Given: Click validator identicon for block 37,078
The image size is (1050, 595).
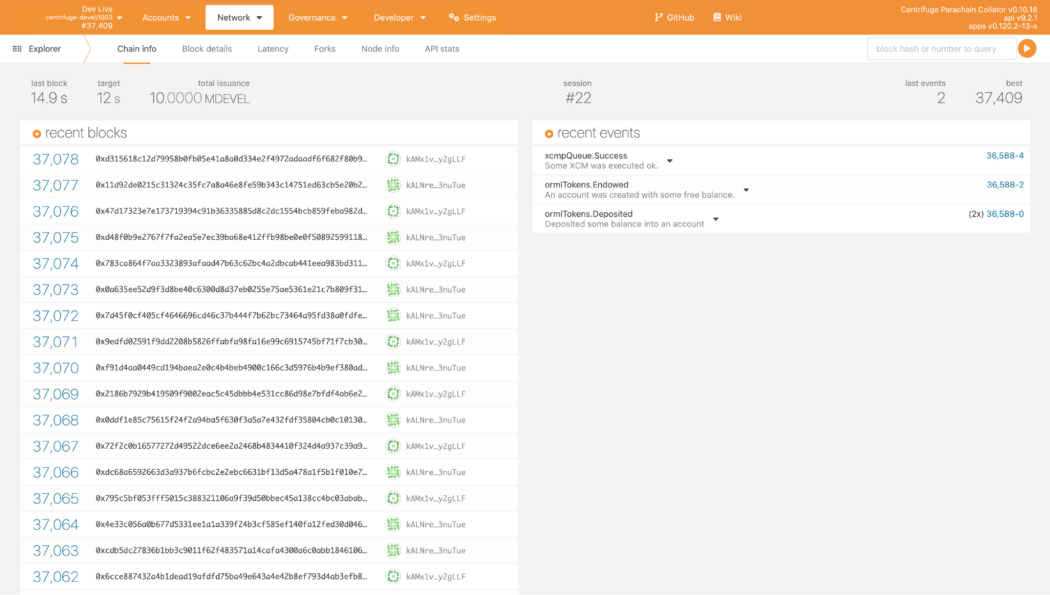Looking at the screenshot, I should [393, 159].
